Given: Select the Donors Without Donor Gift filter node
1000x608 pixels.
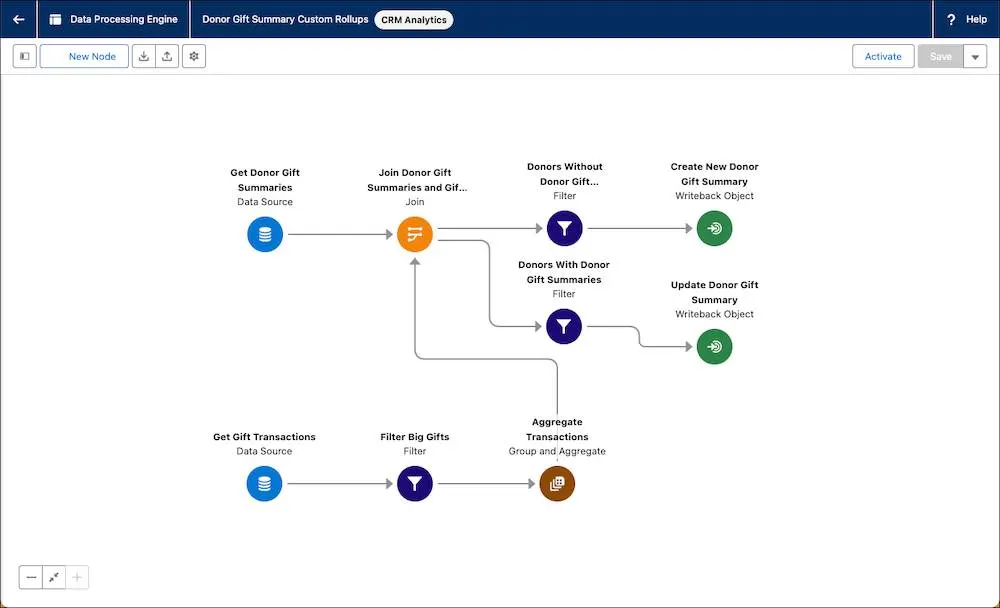Looking at the screenshot, I should (564, 228).
